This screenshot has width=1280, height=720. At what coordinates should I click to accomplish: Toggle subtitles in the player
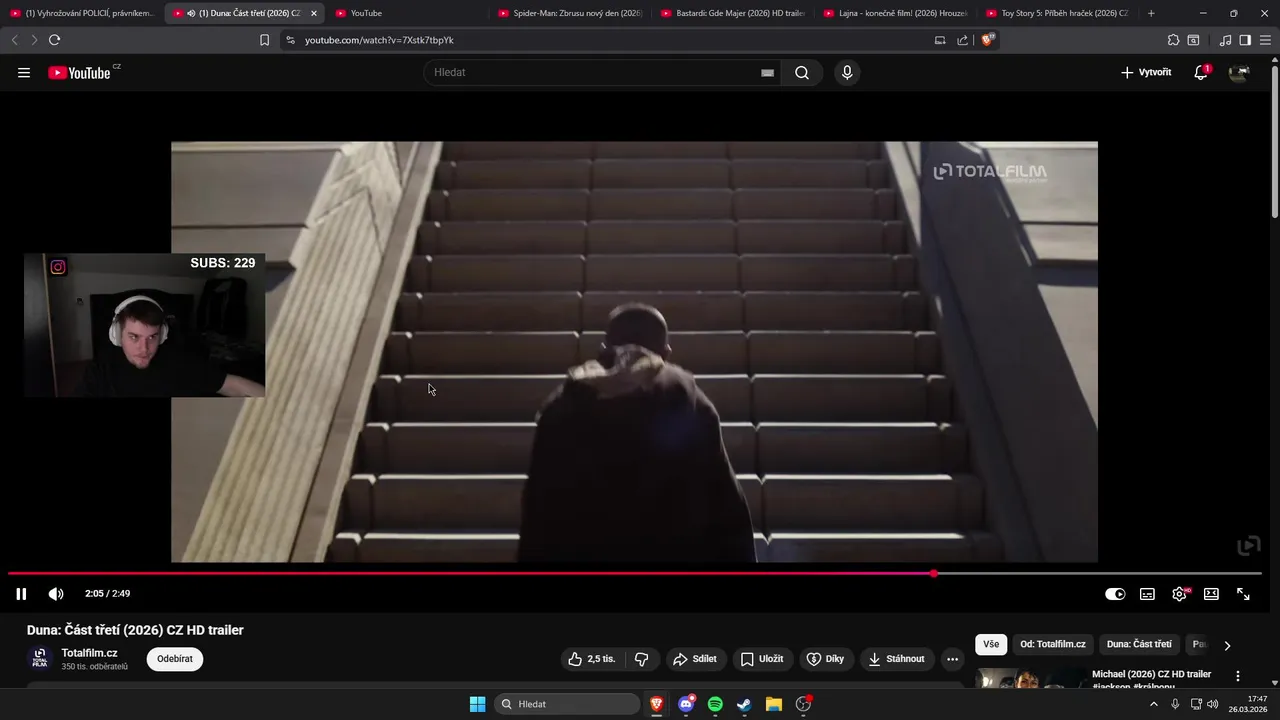1147,594
